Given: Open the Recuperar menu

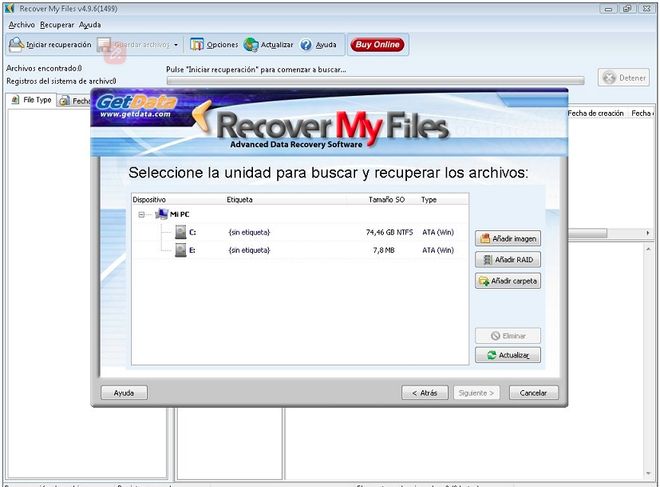Looking at the screenshot, I should [57, 25].
